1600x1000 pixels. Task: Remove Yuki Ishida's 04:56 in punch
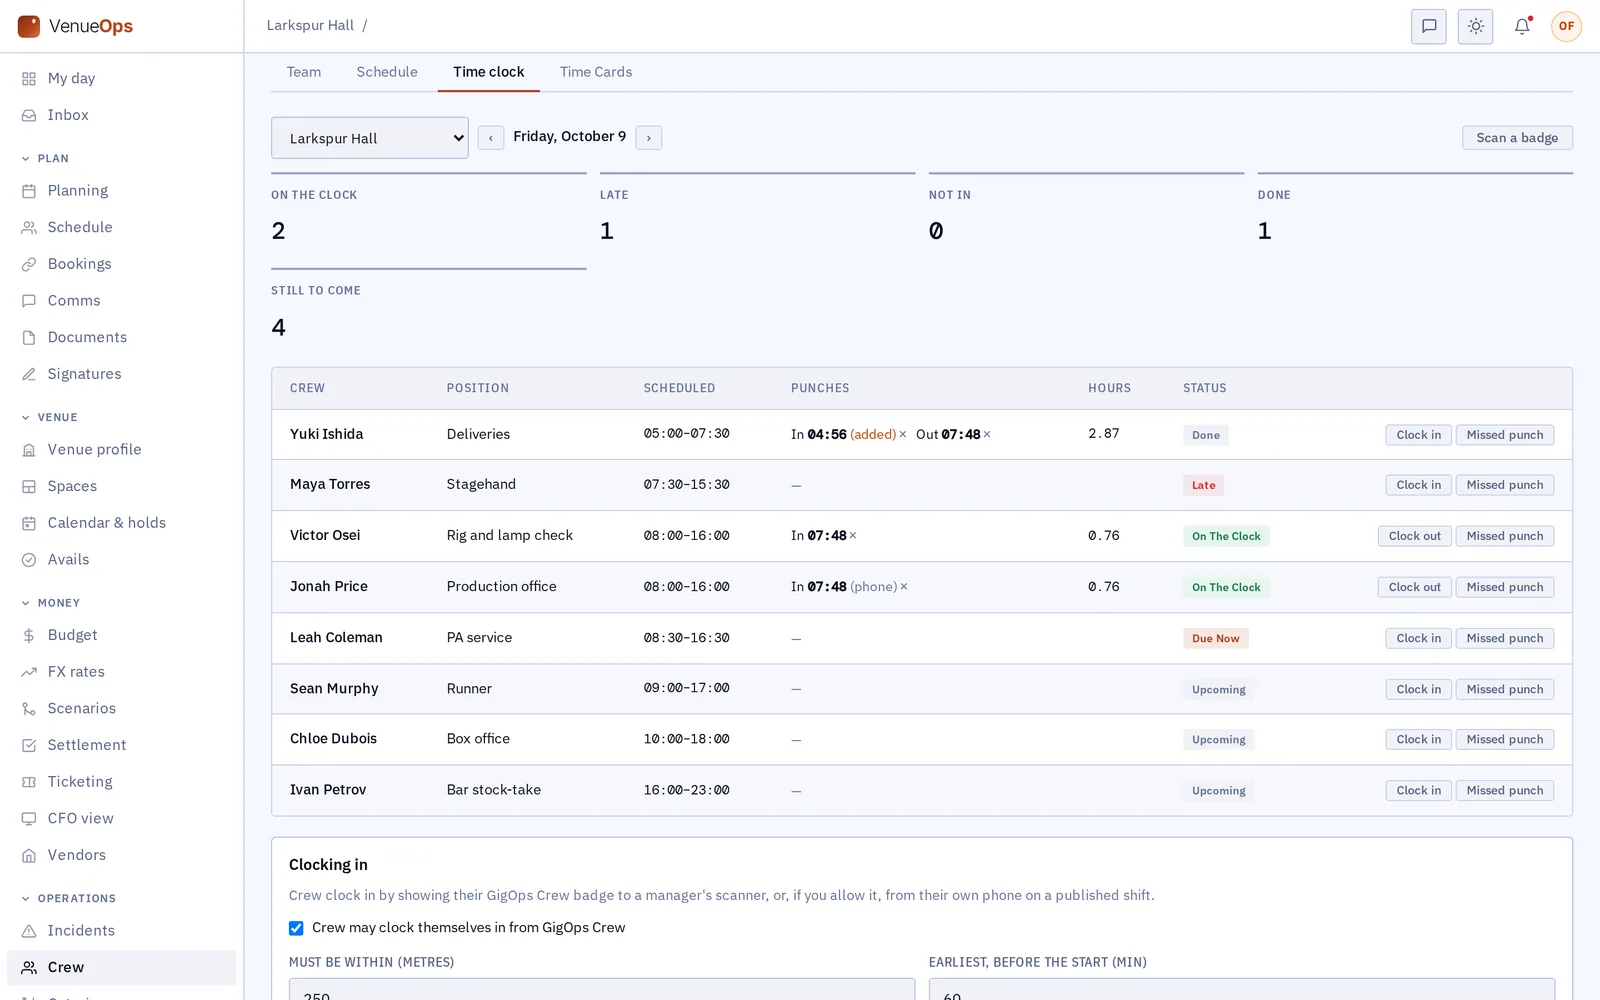[x=903, y=435]
